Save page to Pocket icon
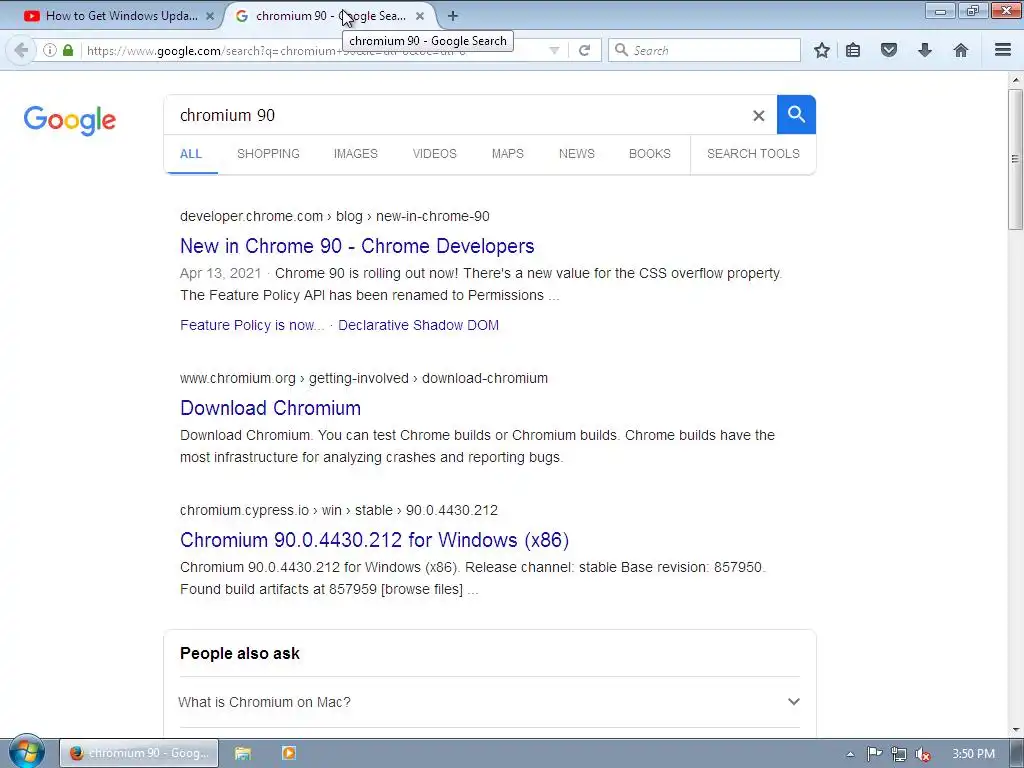Screen dimensions: 1024x768 coord(889,50)
